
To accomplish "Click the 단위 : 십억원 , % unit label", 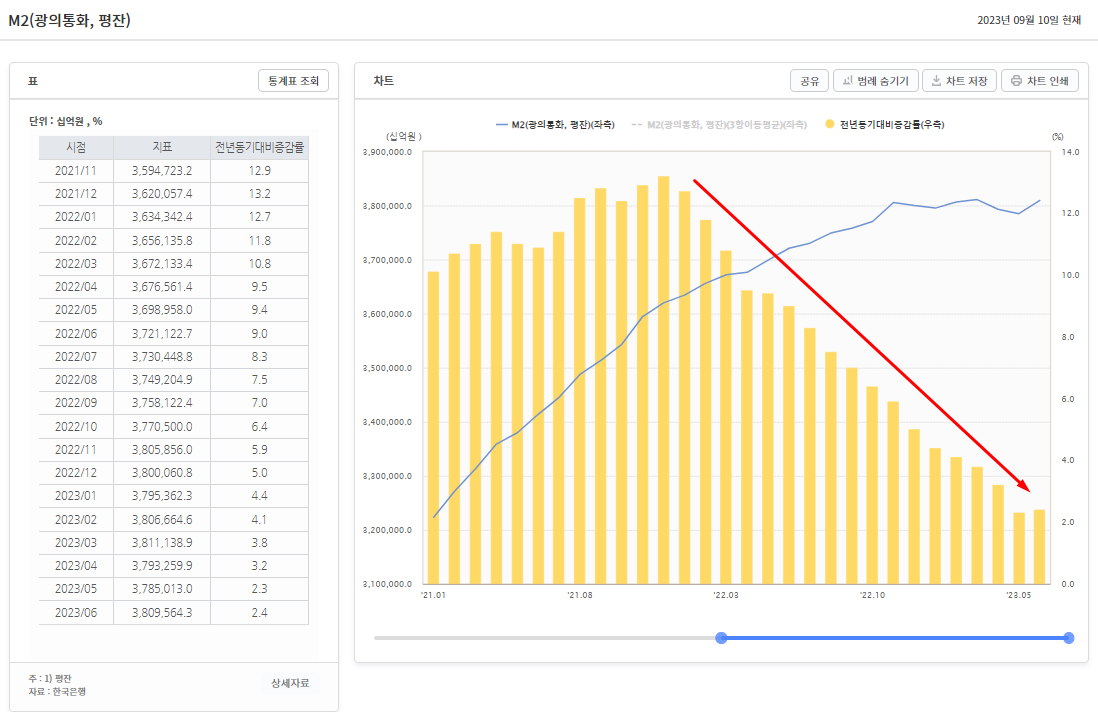I will click(65, 121).
